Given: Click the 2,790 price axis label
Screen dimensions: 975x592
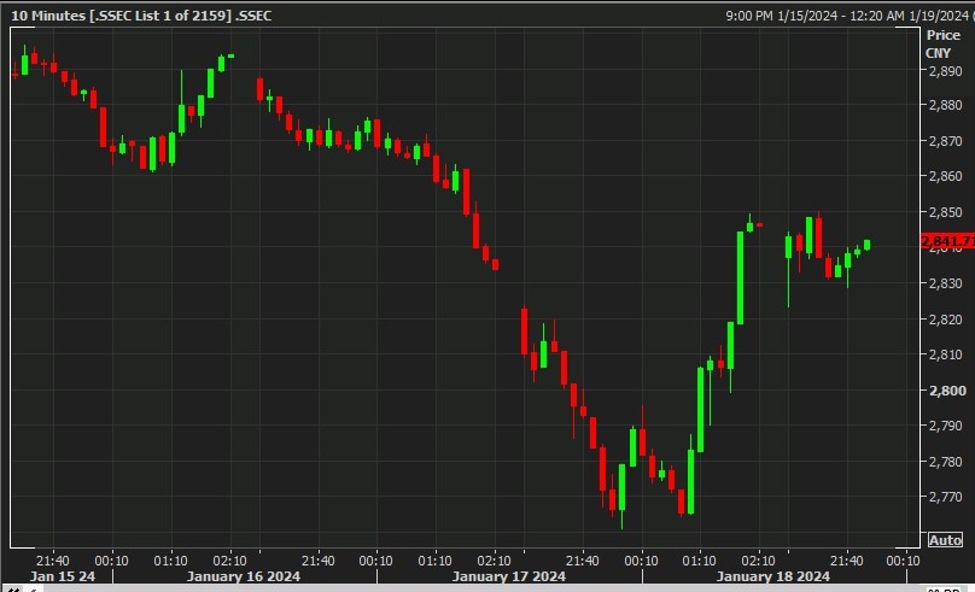Looking at the screenshot, I should point(946,426).
